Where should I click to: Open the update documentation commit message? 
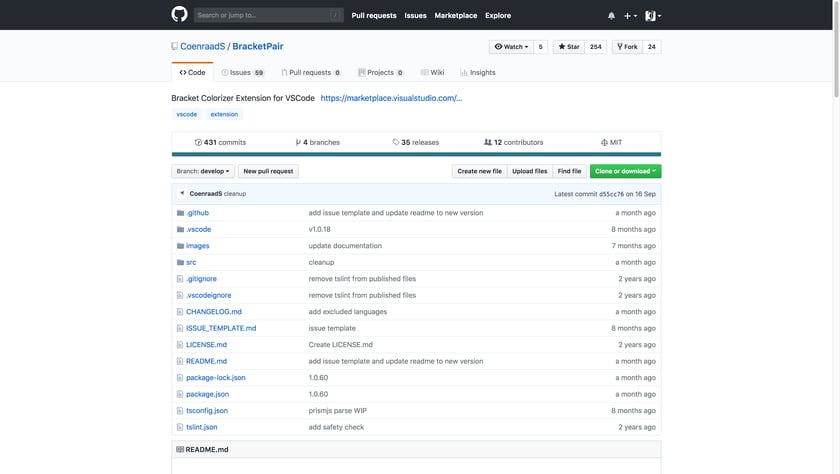click(345, 246)
